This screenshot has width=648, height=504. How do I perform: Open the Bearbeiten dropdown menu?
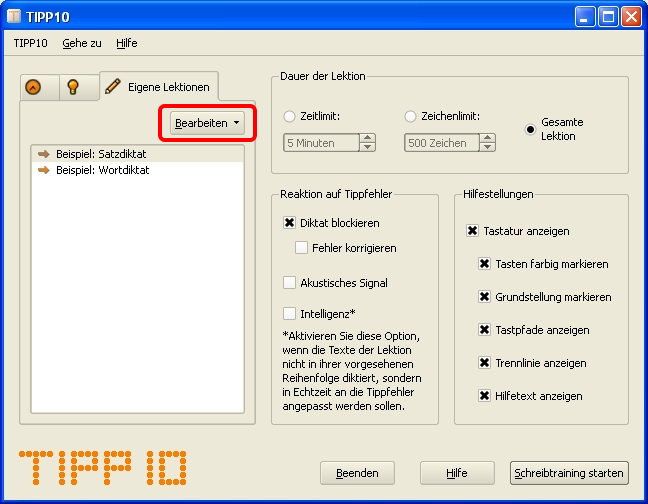pos(207,123)
